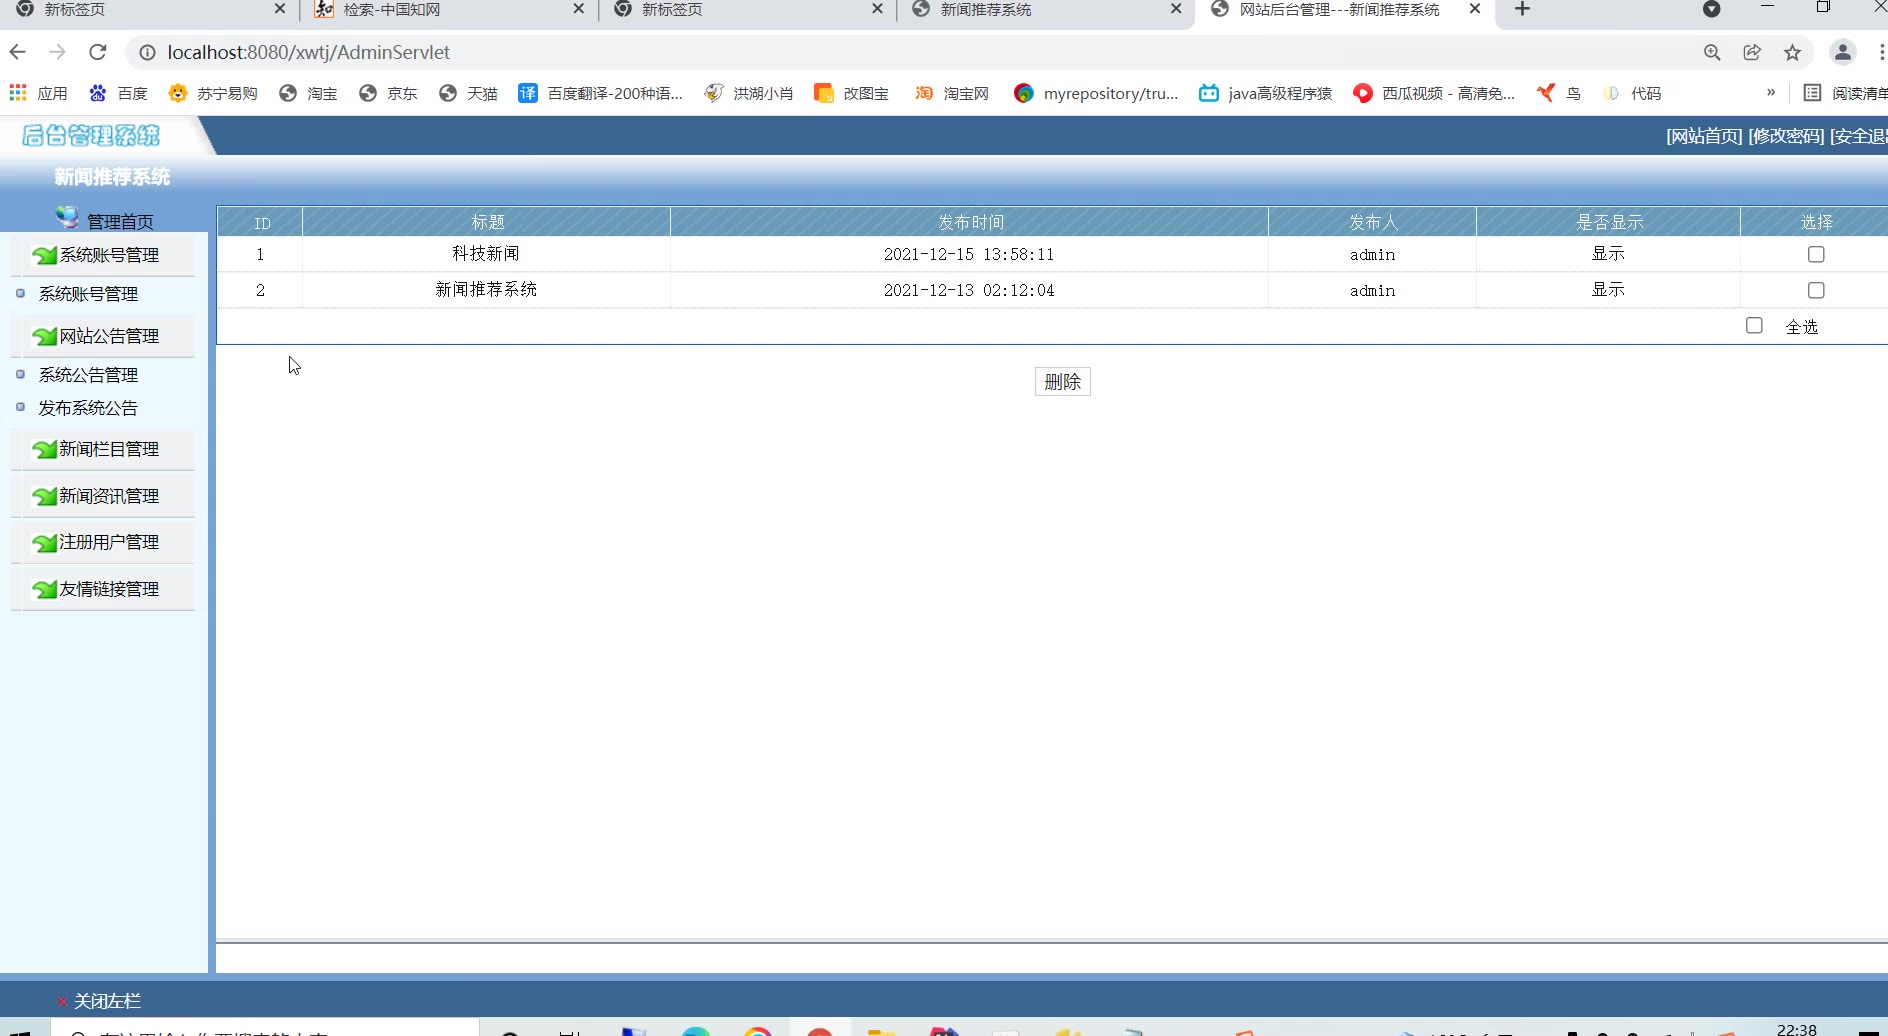This screenshot has width=1888, height=1036.
Task: Open the browser profile avatar
Action: pyautogui.click(x=1842, y=52)
